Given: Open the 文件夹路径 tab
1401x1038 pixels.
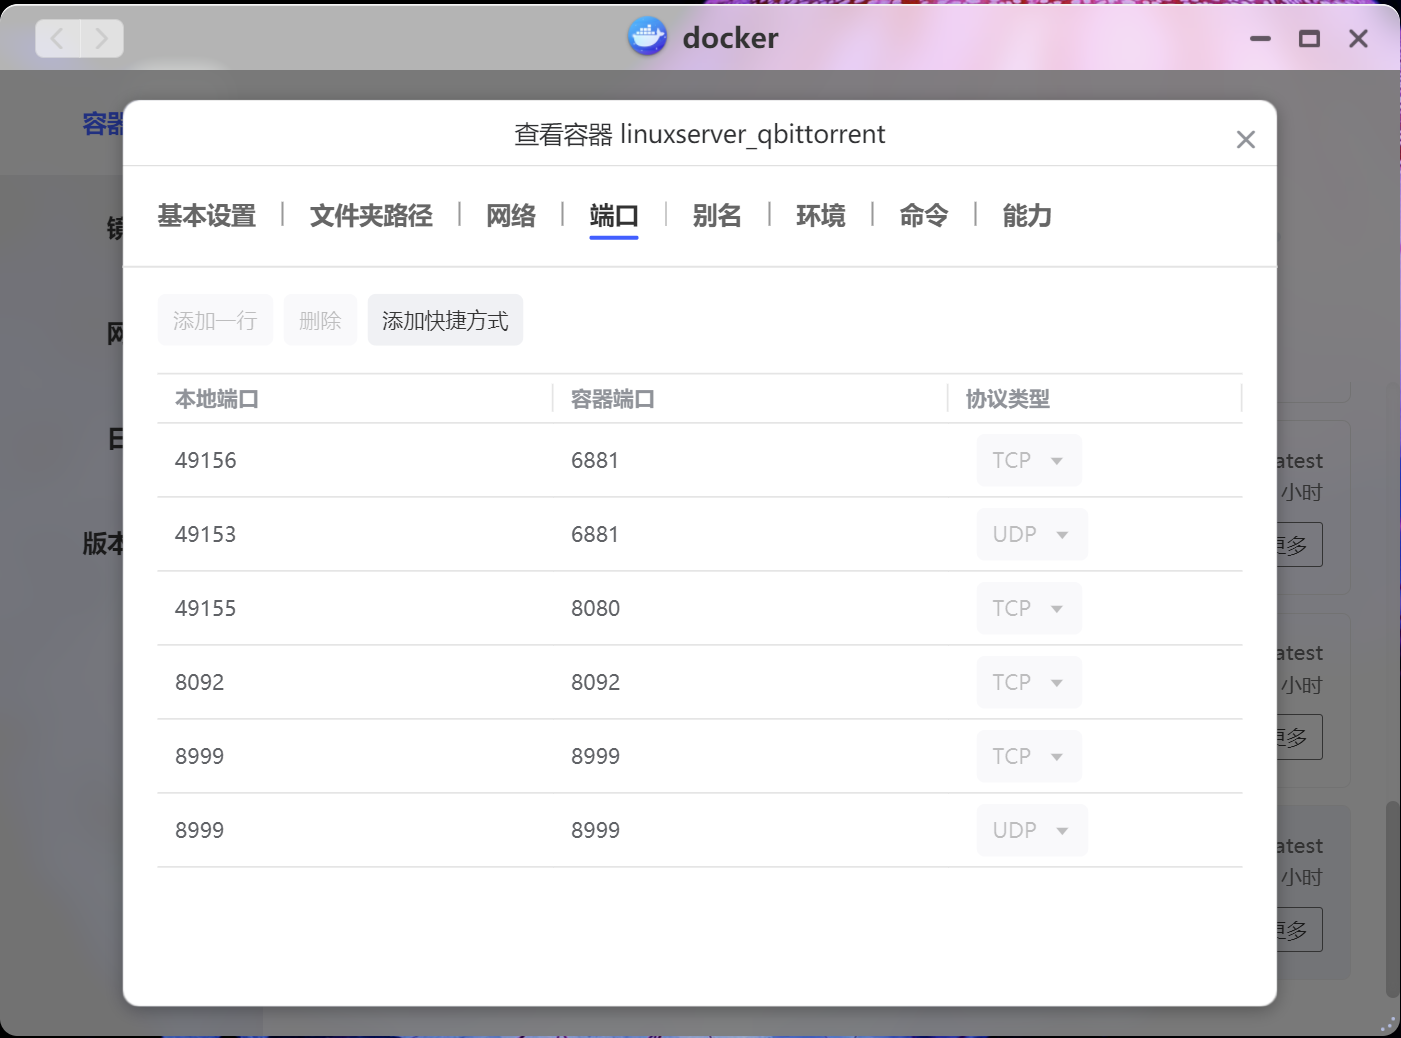Looking at the screenshot, I should (x=371, y=216).
